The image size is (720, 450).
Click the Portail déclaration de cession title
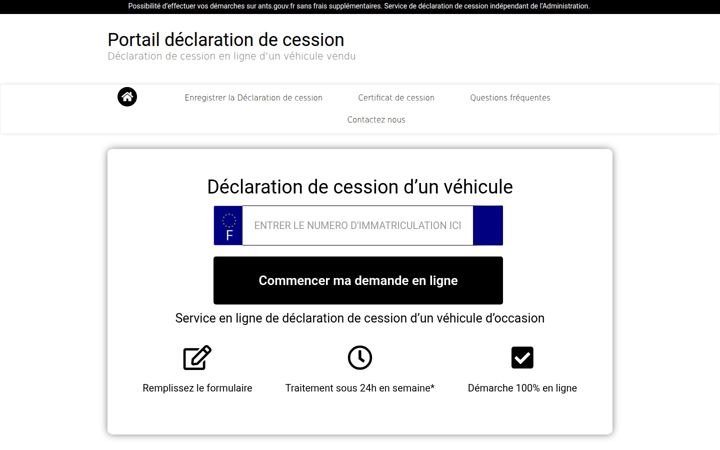click(x=226, y=40)
